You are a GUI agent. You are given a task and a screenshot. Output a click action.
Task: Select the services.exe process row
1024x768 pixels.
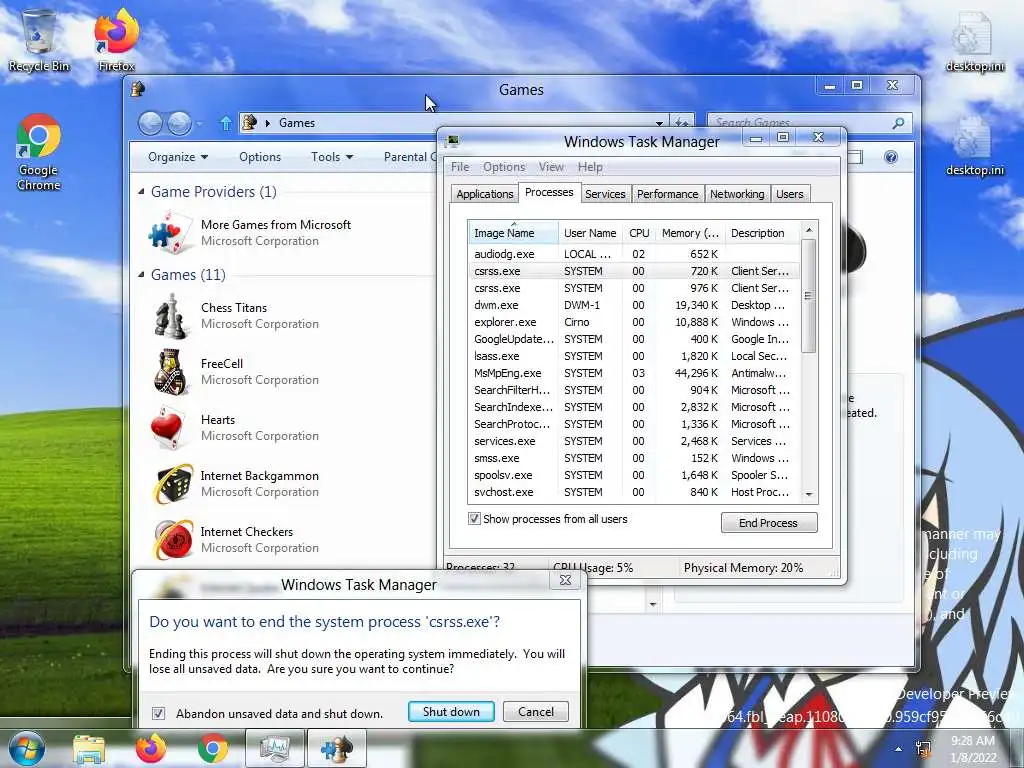click(633, 441)
